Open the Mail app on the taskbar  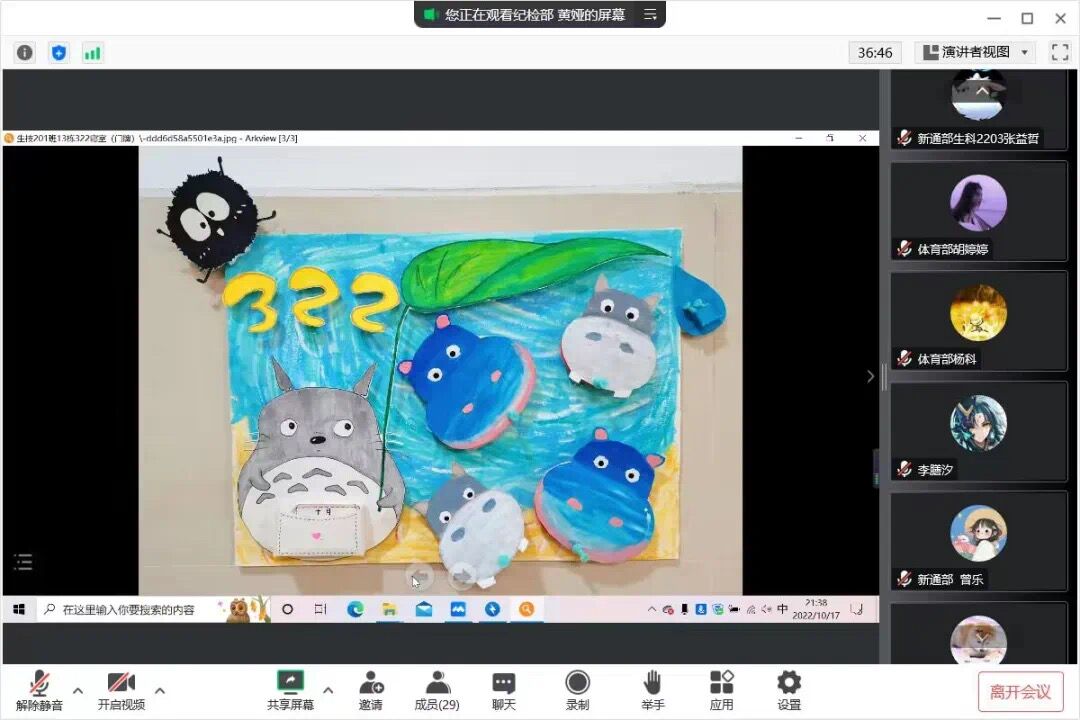pyautogui.click(x=424, y=610)
